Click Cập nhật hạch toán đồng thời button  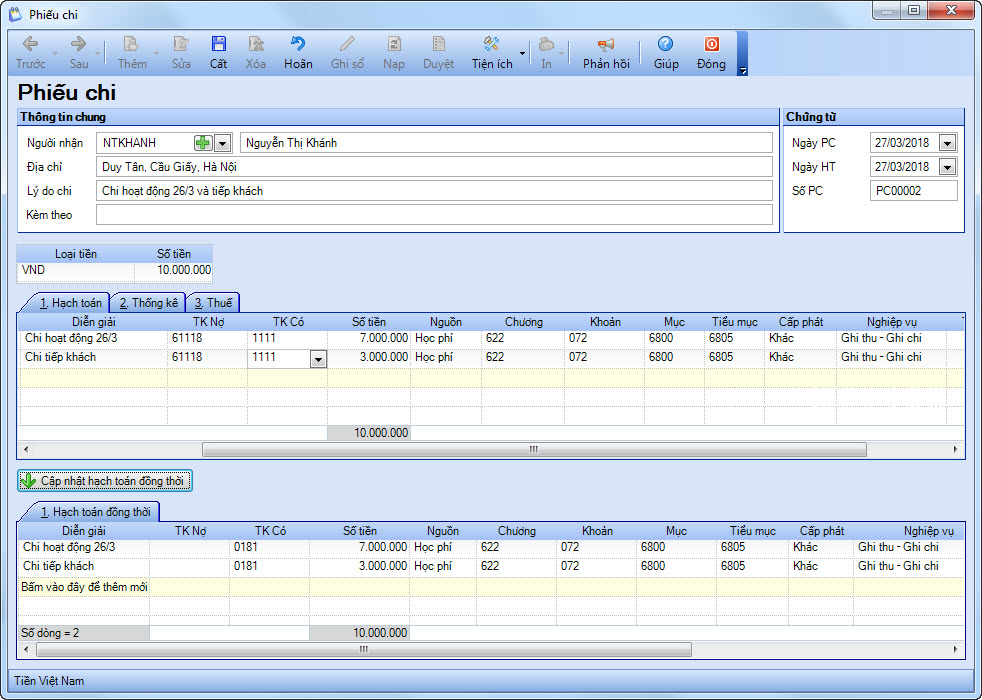105,481
